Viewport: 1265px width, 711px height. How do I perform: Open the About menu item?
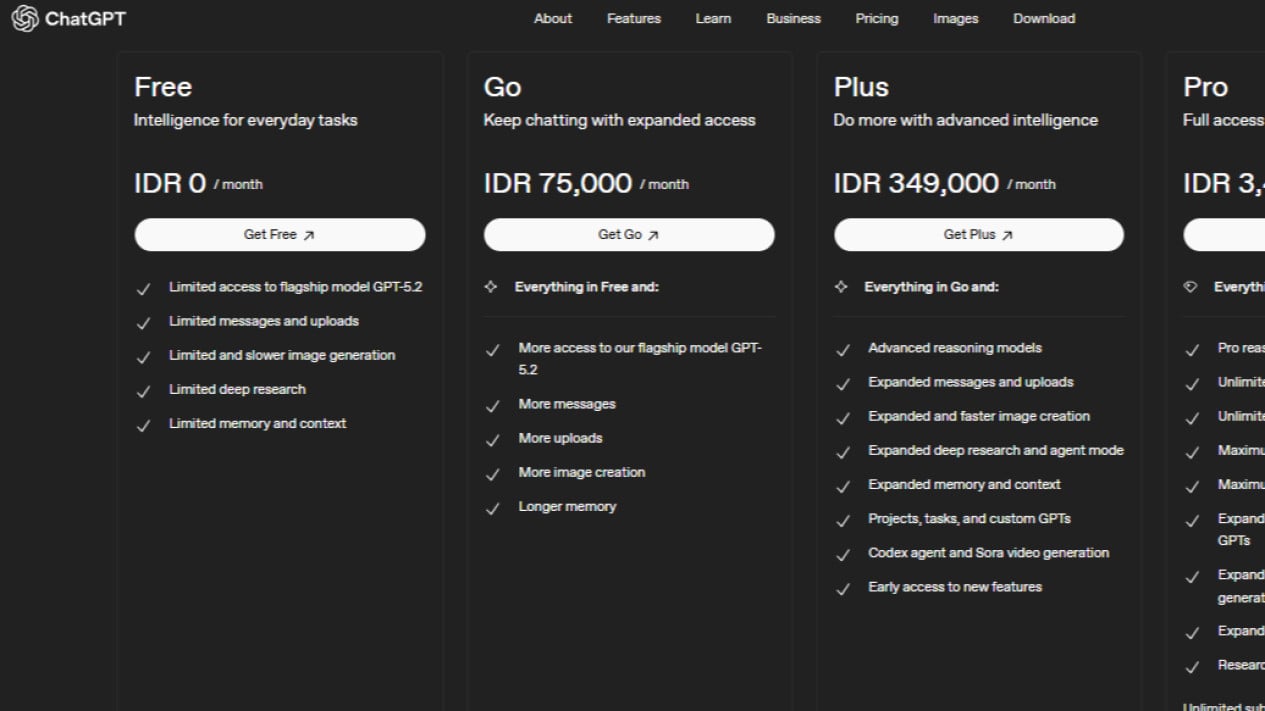pyautogui.click(x=553, y=18)
